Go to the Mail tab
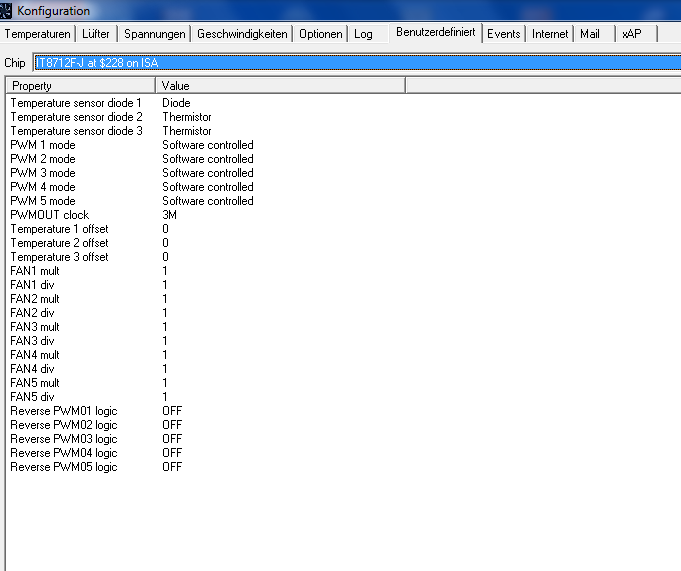The image size is (681, 571). 589,34
